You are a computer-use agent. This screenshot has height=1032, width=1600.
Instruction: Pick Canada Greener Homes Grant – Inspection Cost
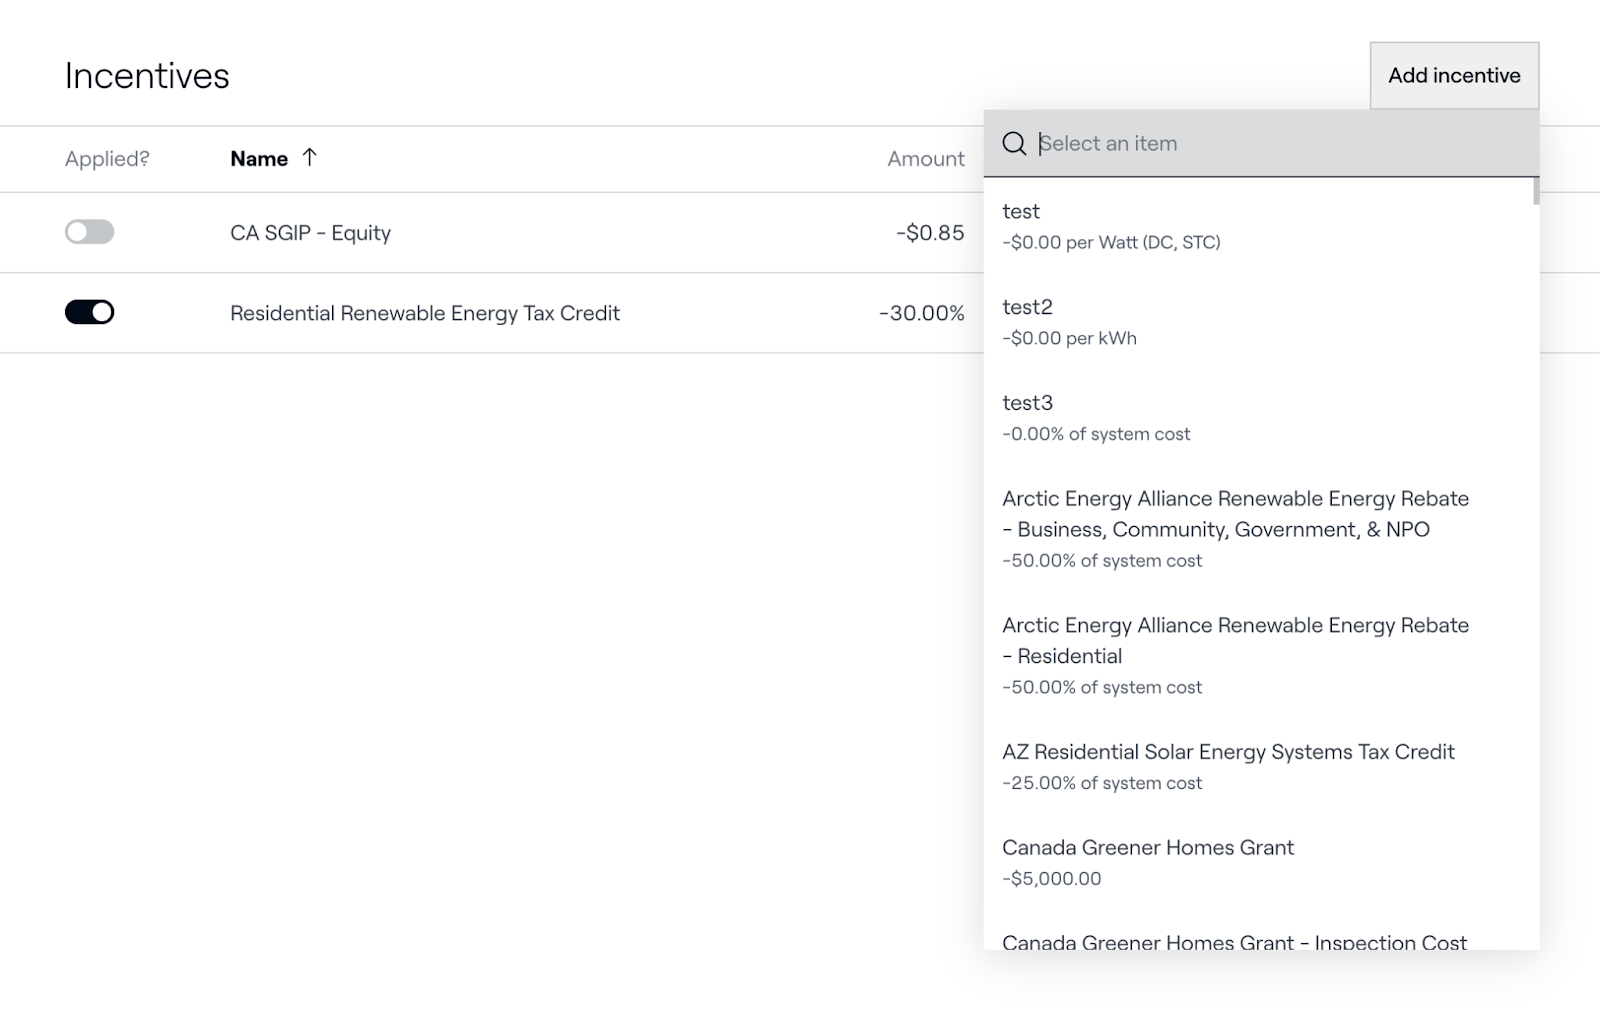[1234, 941]
